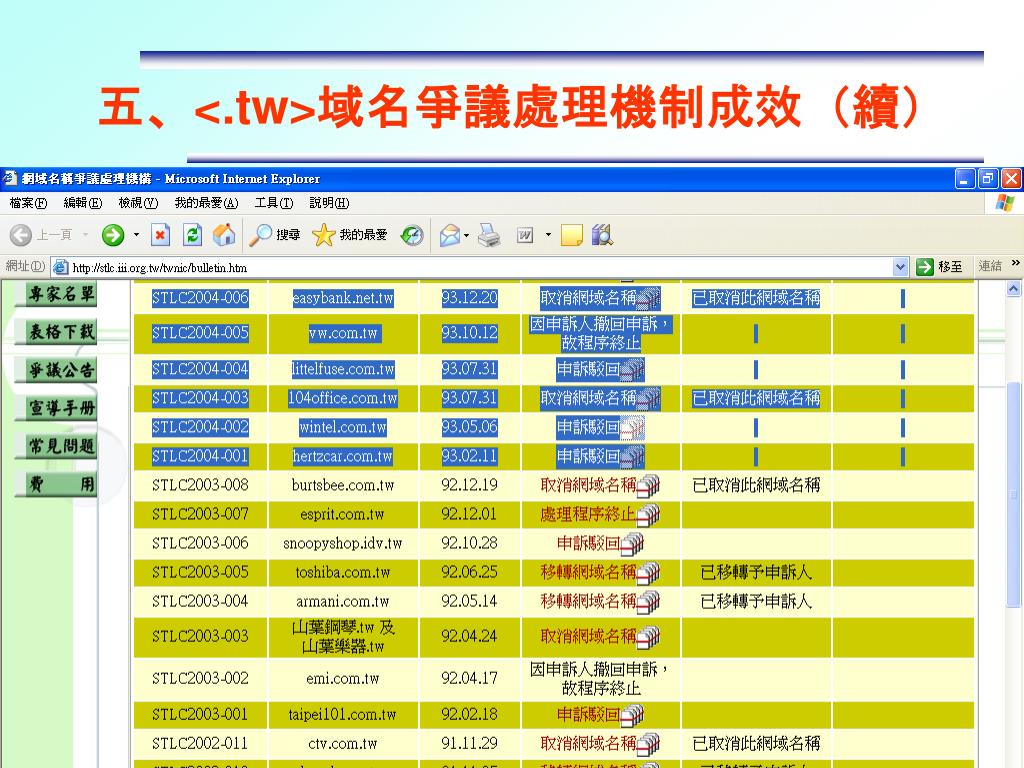Viewport: 1024px width, 768px height.
Task: Click the green Forward arrow button
Action: tap(113, 235)
